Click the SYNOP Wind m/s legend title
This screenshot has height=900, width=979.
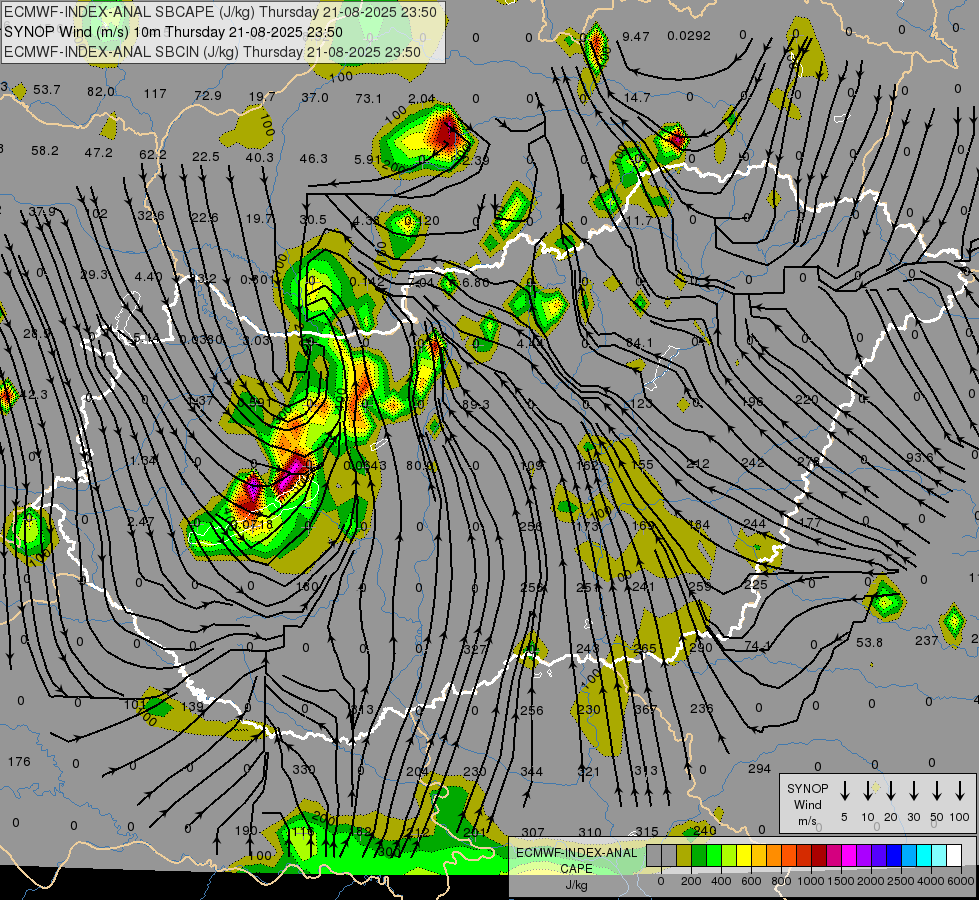click(807, 804)
